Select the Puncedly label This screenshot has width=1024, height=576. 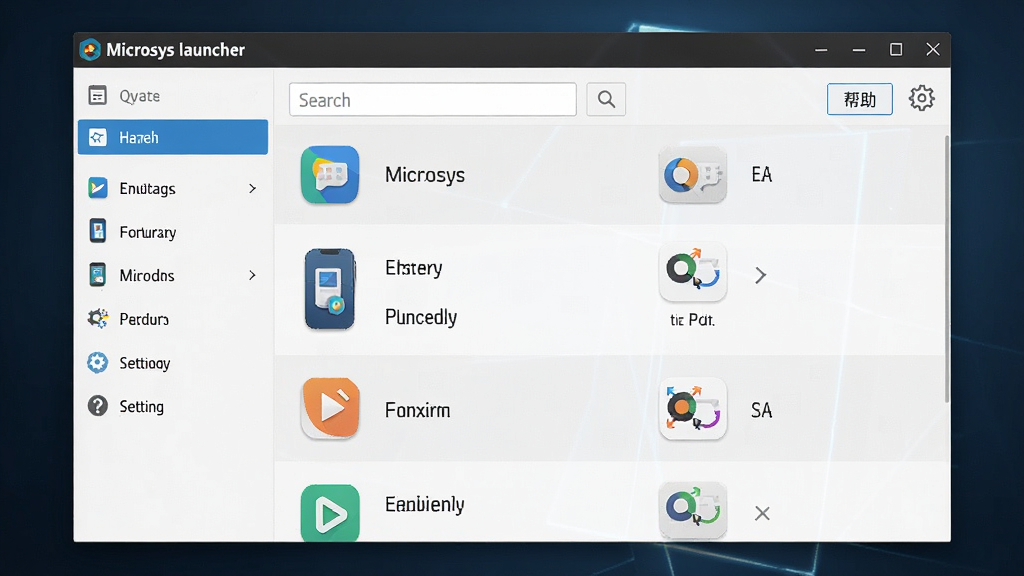pyautogui.click(x=421, y=317)
